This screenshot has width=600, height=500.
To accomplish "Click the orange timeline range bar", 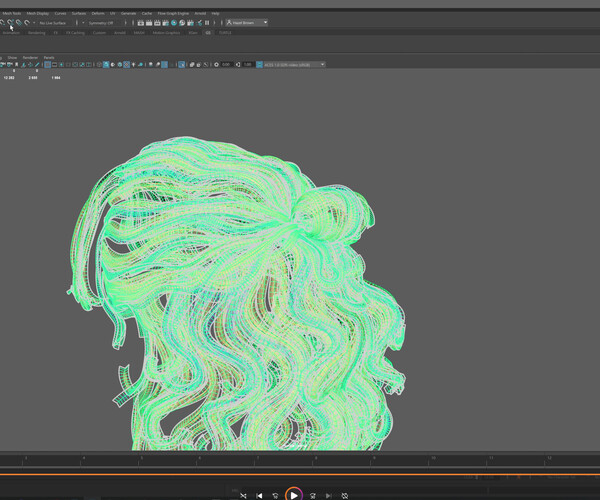I will coord(300,473).
